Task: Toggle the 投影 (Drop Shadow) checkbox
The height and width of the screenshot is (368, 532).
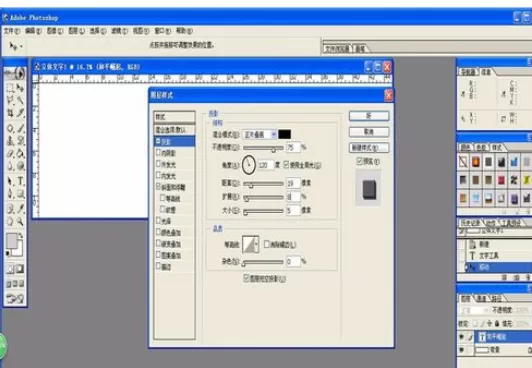Action: tap(158, 141)
